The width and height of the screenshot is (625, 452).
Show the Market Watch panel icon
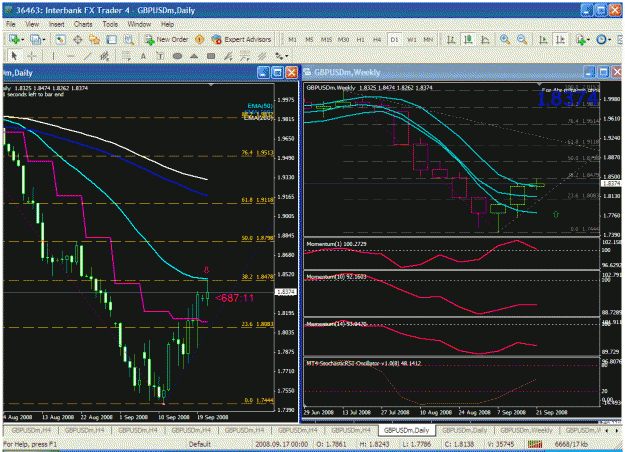[60, 39]
